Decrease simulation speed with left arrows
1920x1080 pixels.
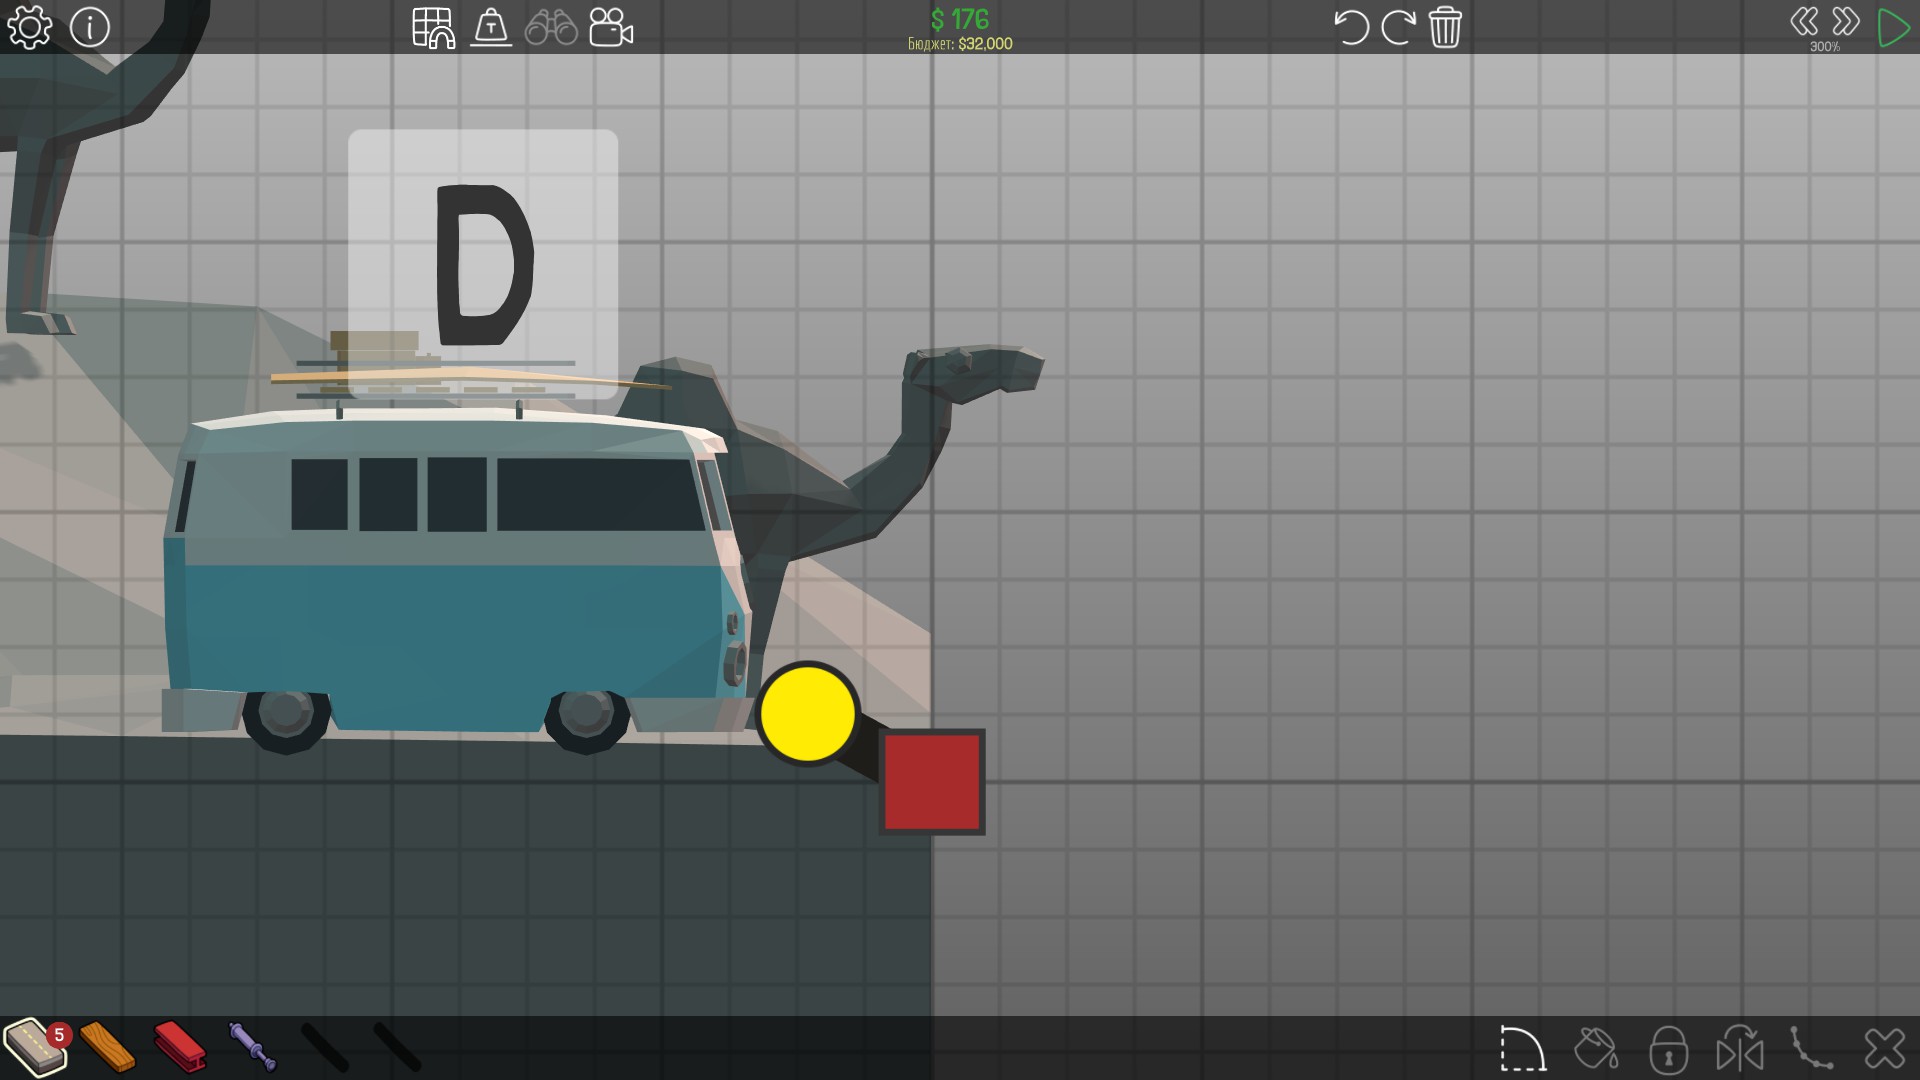point(1804,22)
